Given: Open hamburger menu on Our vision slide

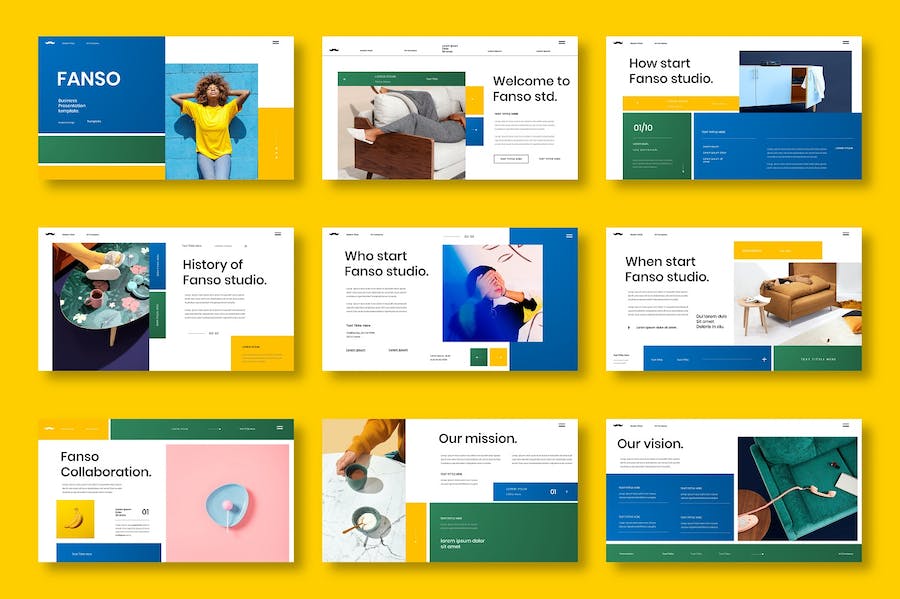Looking at the screenshot, I should (845, 425).
